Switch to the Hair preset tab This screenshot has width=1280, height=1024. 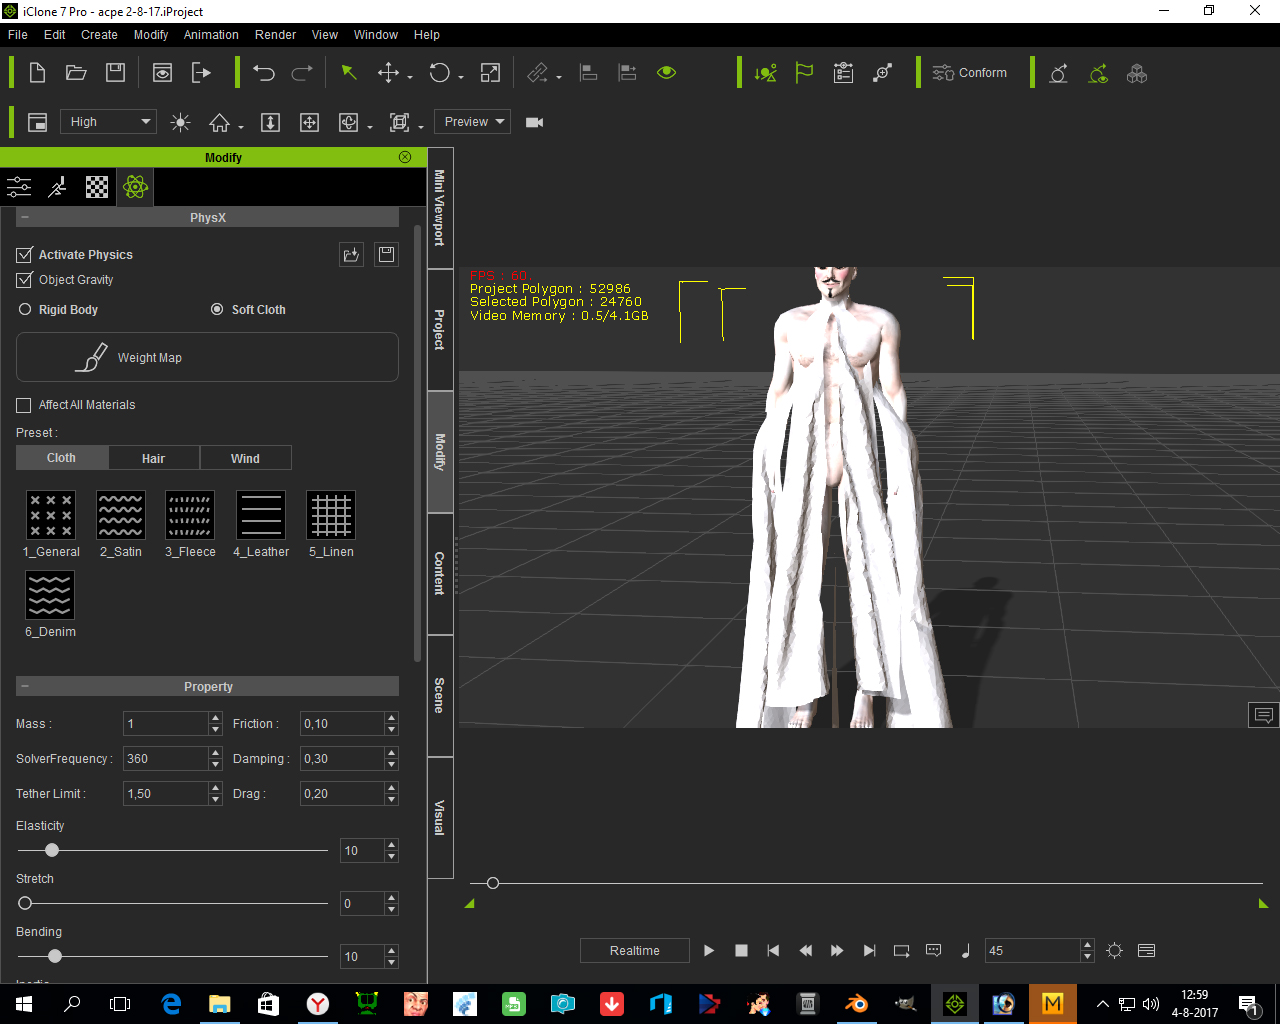154,458
